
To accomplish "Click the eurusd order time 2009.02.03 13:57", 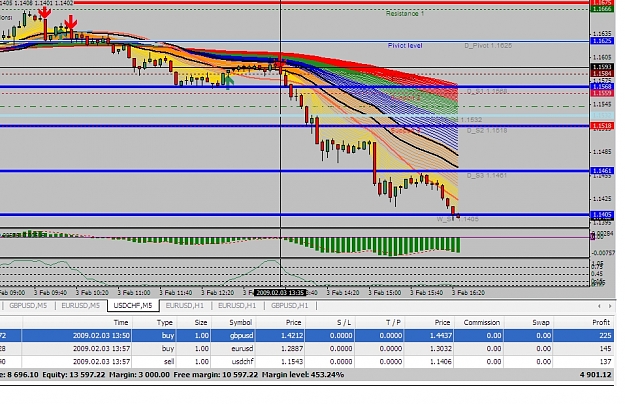I will coord(101,349).
